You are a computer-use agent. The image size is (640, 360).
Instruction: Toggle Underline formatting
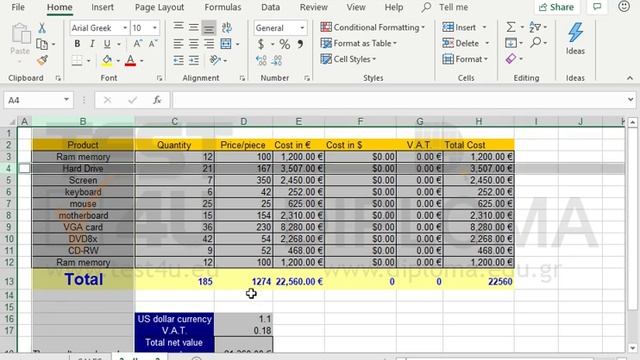[x=107, y=44]
